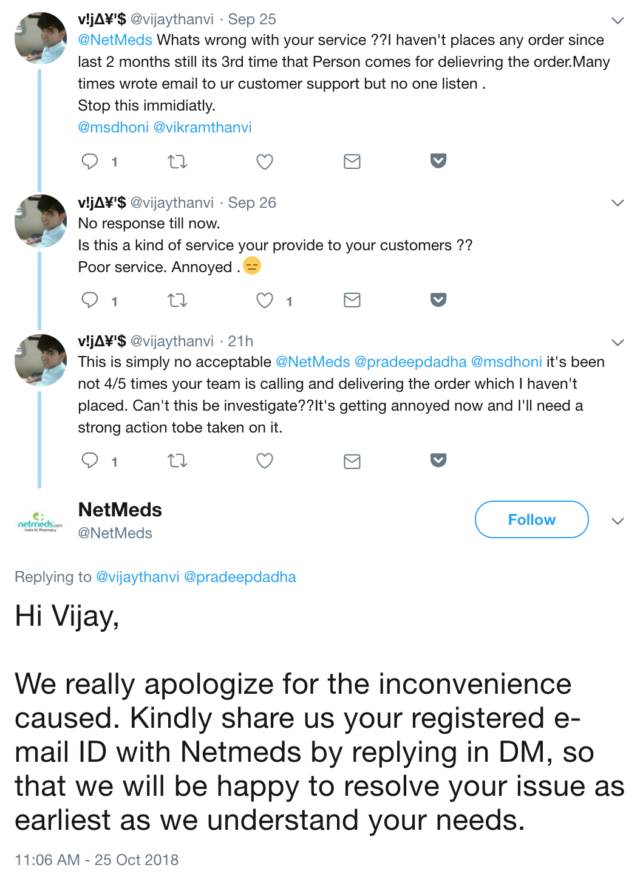Send the Sep 25 tweet via direct message
The height and width of the screenshot is (876, 640).
tap(352, 161)
